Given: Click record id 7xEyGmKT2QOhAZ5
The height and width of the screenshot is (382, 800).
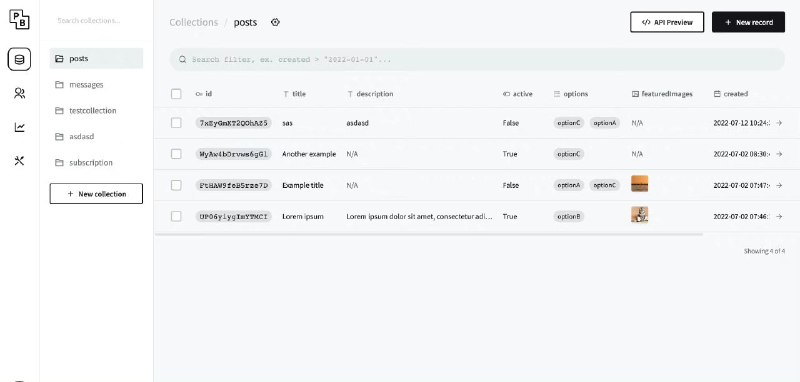Looking at the screenshot, I should click(233, 123).
